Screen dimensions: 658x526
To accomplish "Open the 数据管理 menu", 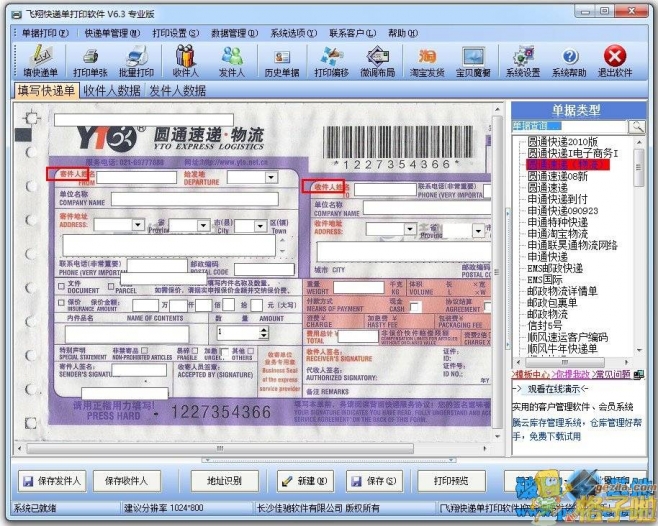I will (235, 33).
